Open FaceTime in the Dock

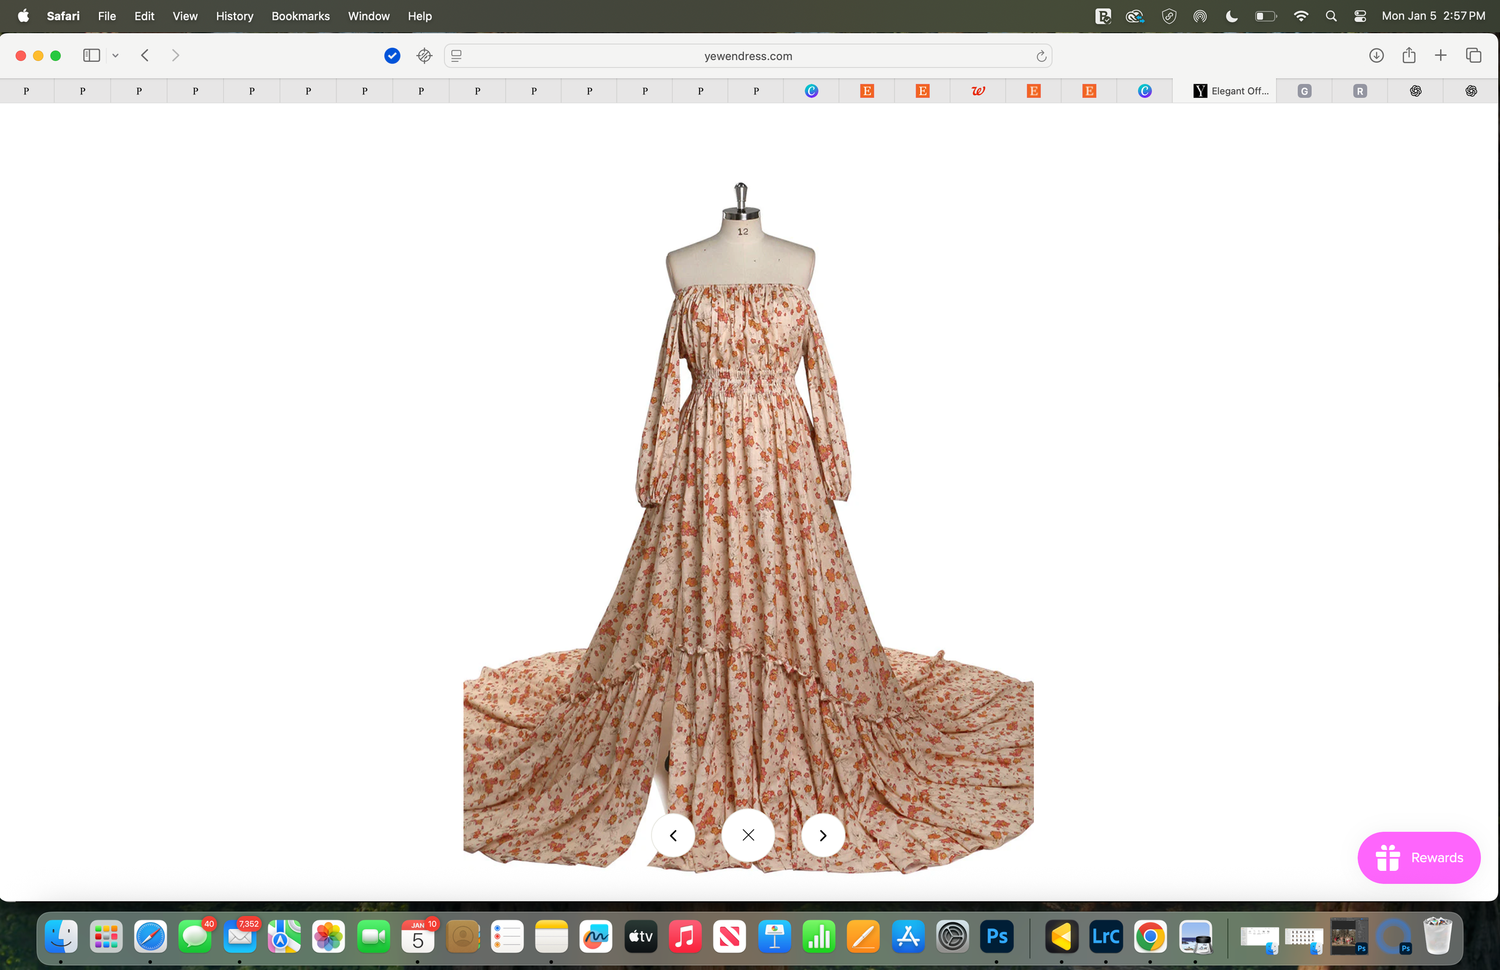pos(373,937)
